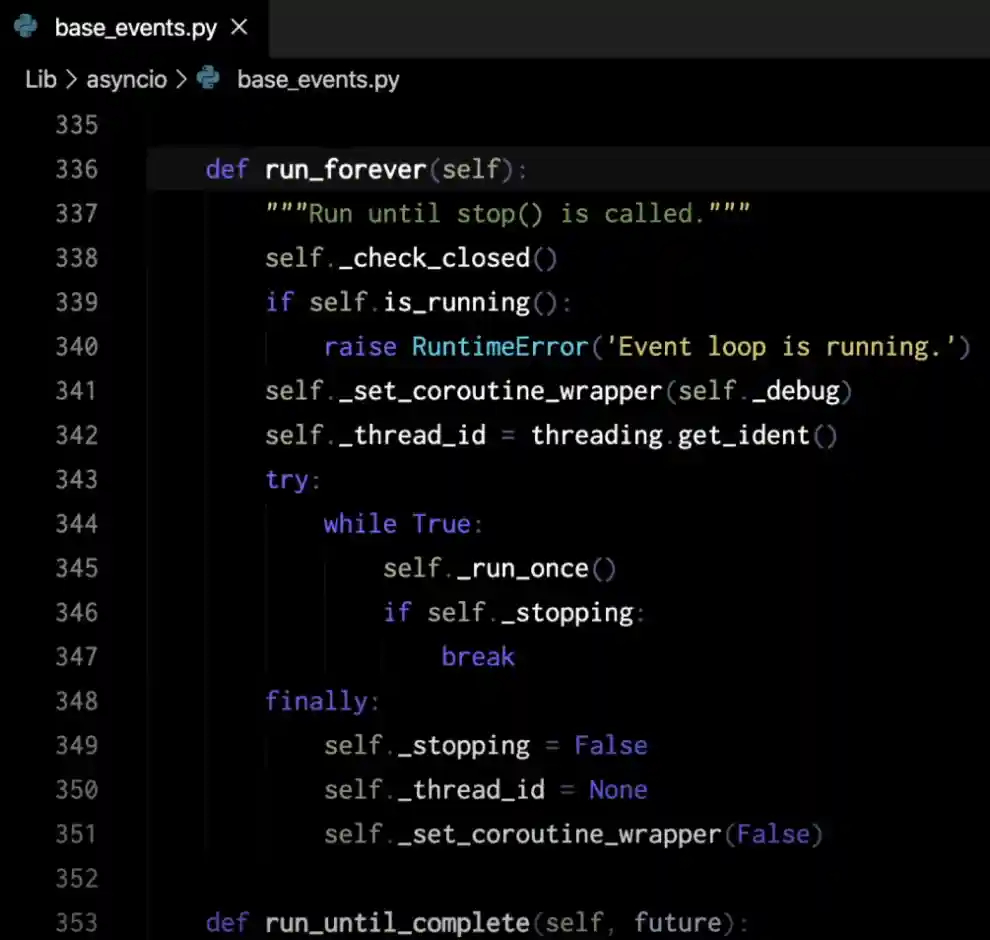The width and height of the screenshot is (990, 940).
Task: Click line number 348 in the gutter
Action: click(76, 701)
